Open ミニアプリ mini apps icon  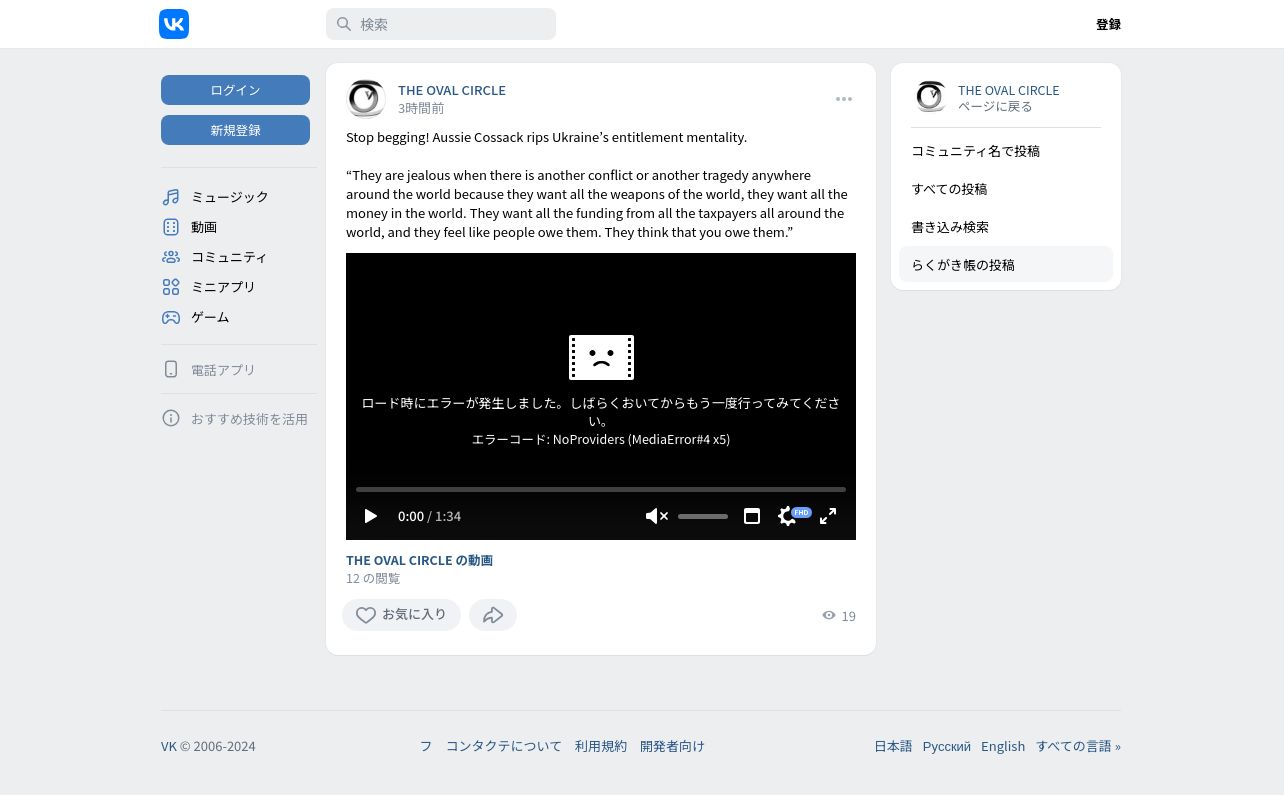pos(171,287)
